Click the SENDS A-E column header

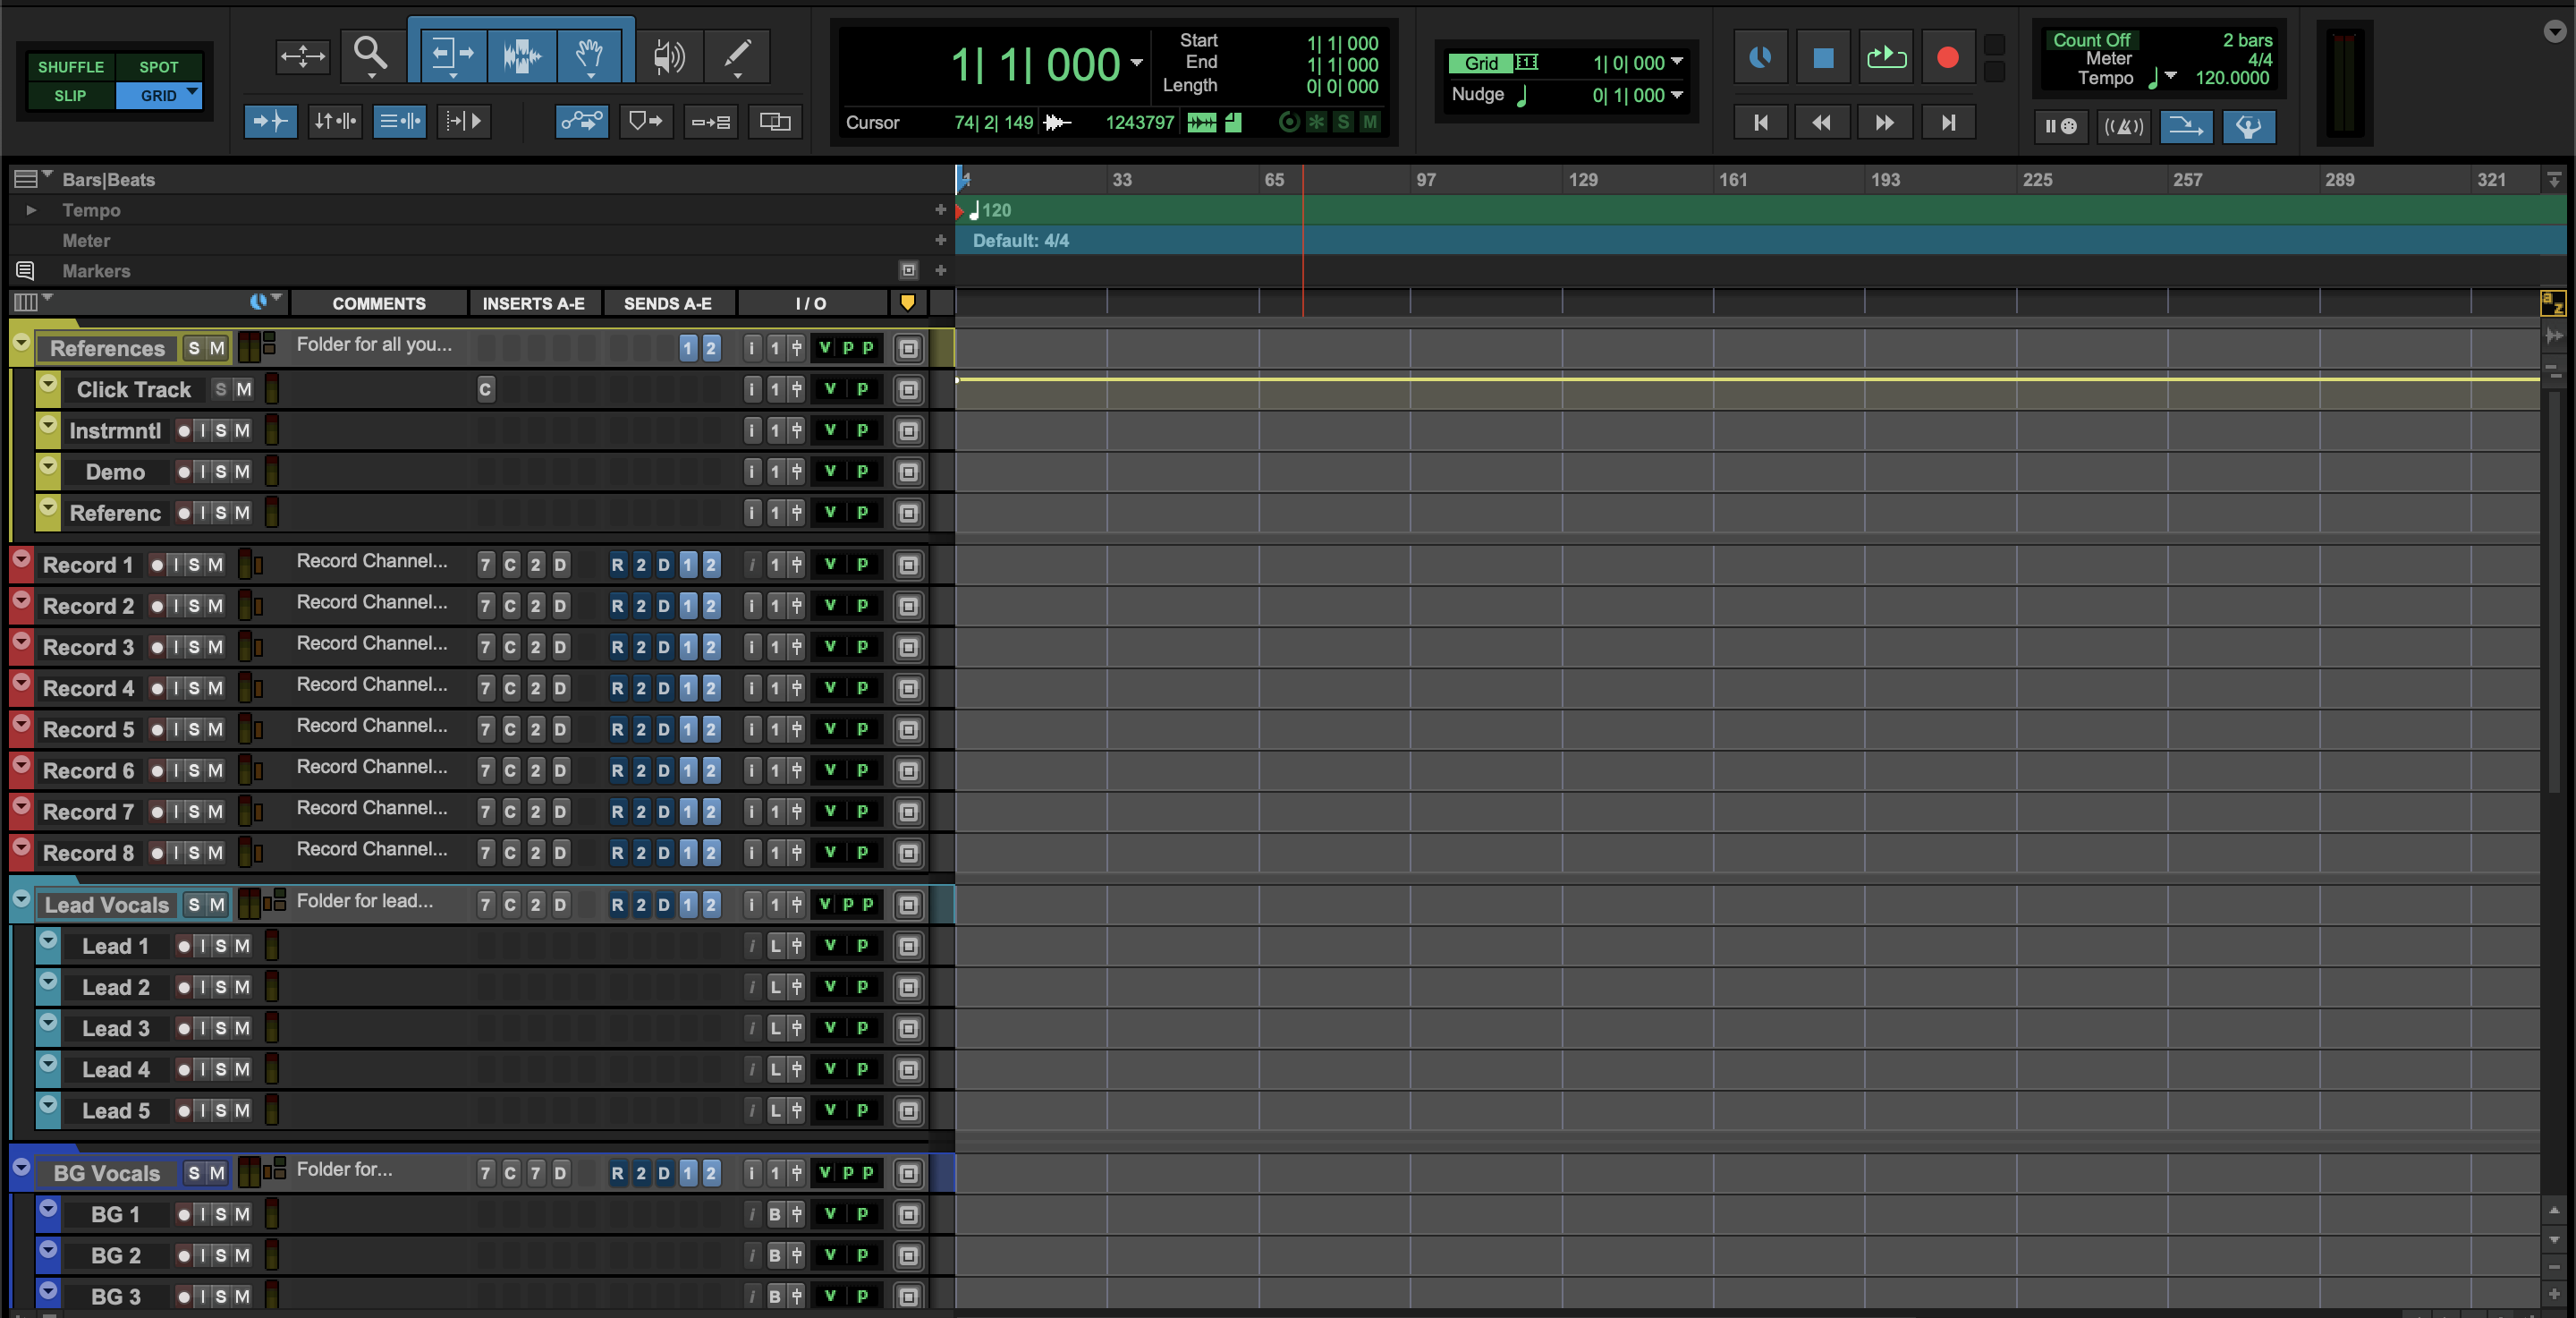pyautogui.click(x=667, y=303)
